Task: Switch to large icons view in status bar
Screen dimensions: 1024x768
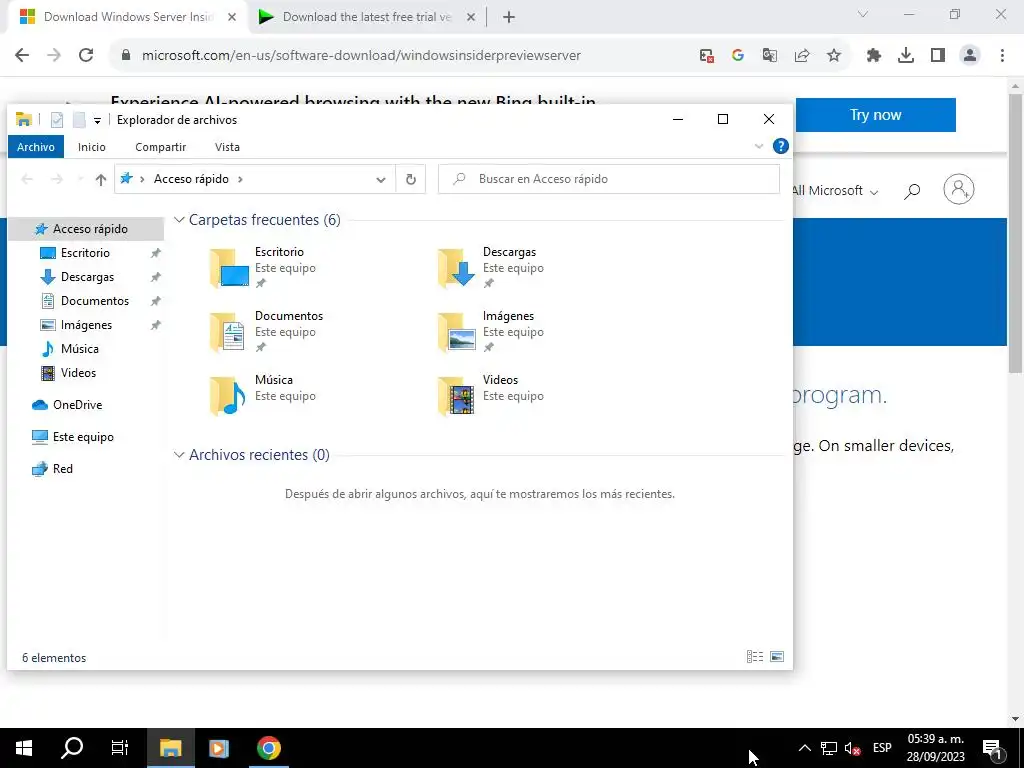Action: (776, 656)
